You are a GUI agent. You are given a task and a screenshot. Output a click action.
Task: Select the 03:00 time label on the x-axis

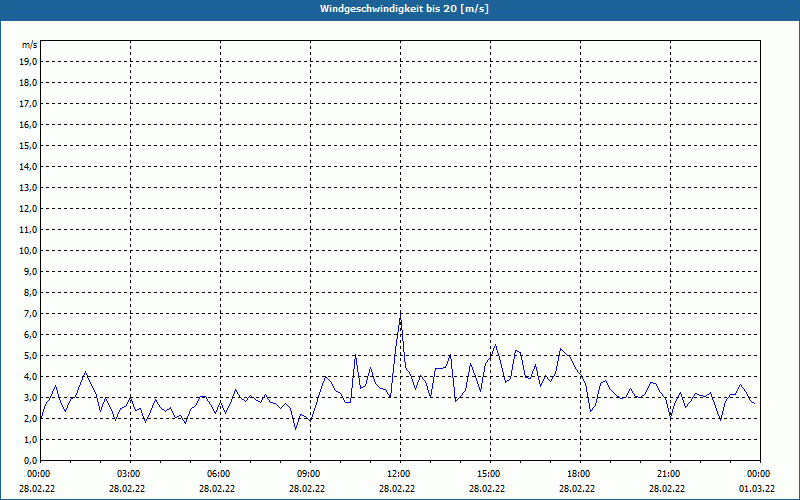click(129, 474)
